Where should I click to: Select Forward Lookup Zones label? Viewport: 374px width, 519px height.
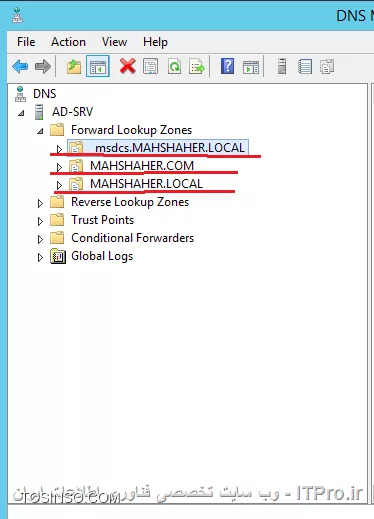pyautogui.click(x=131, y=130)
